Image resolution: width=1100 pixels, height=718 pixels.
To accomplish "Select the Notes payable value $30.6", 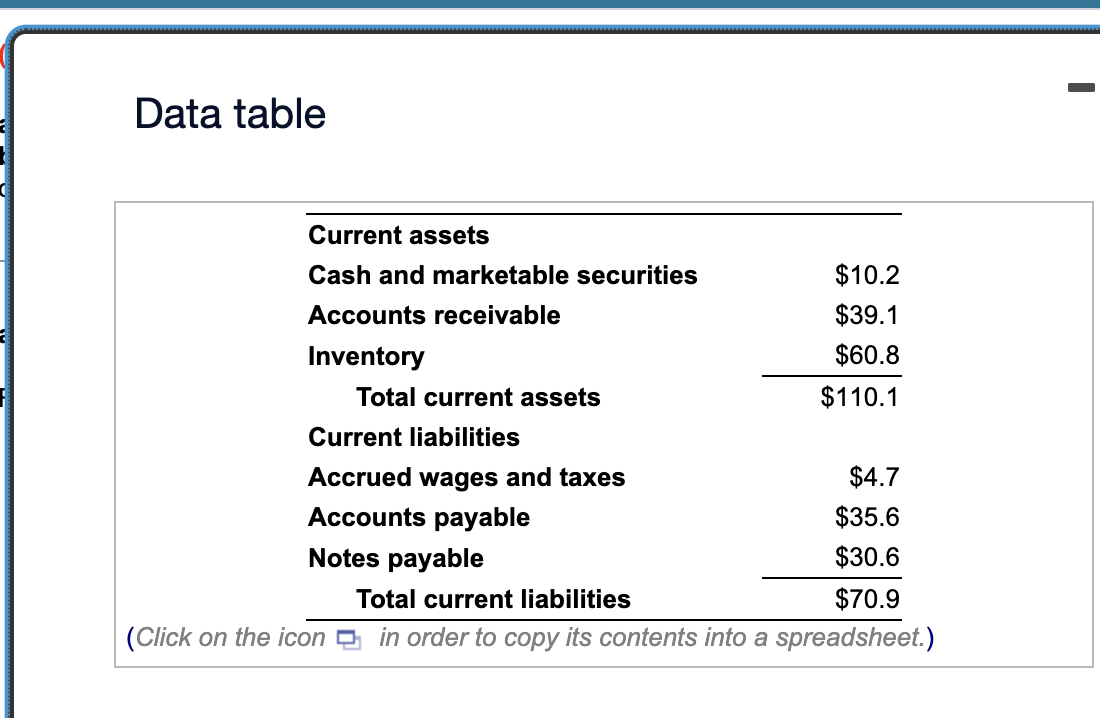I will (866, 557).
